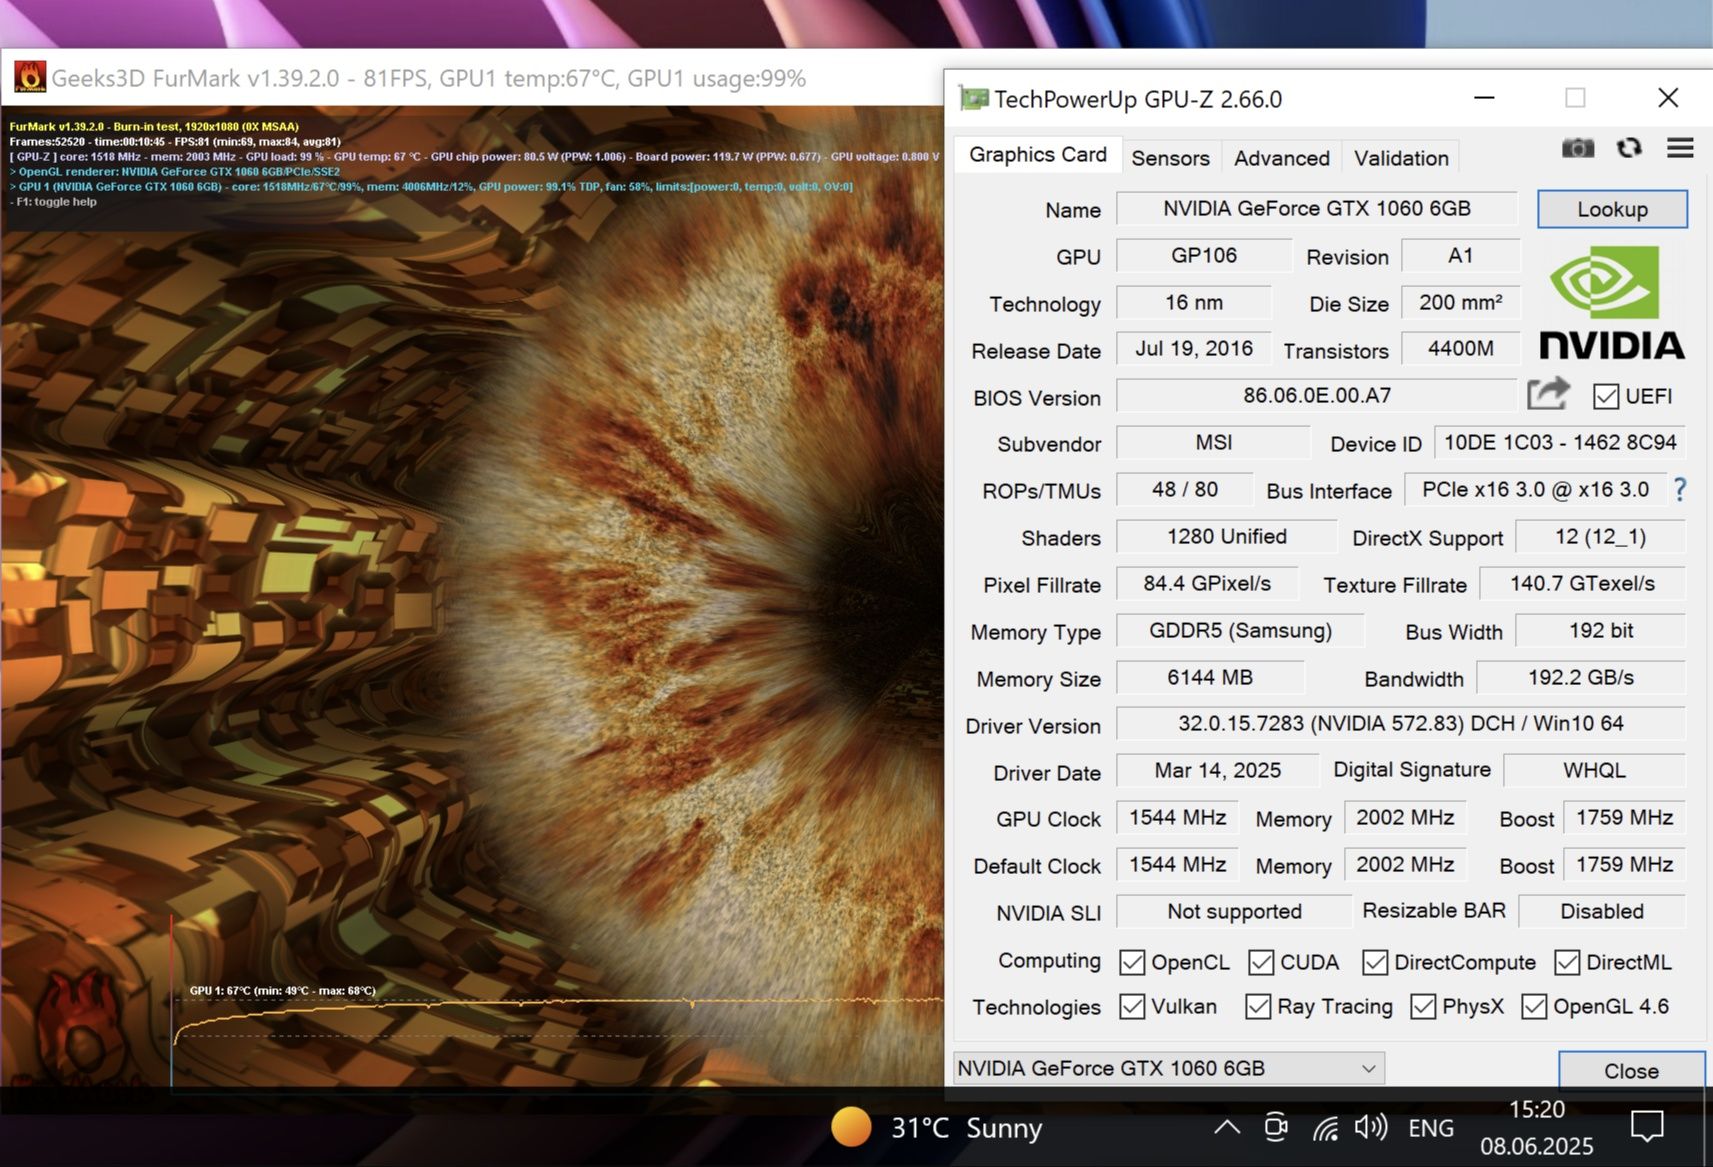The height and width of the screenshot is (1167, 1713).
Task: Toggle the DirectML checkbox
Action: [x=1567, y=962]
